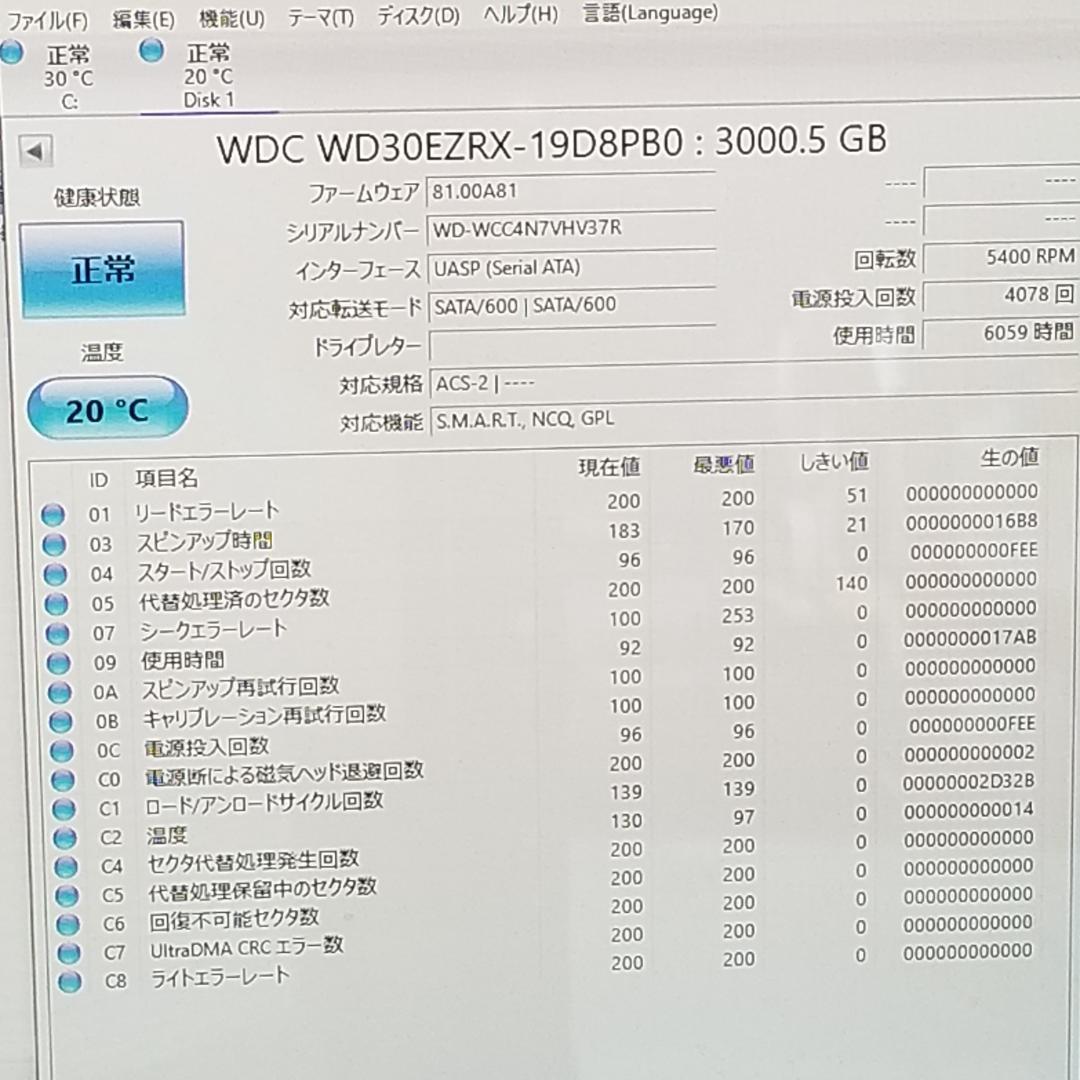Select the 代替処理済のセクタ数 row name
The width and height of the screenshot is (1080, 1080).
[234, 600]
